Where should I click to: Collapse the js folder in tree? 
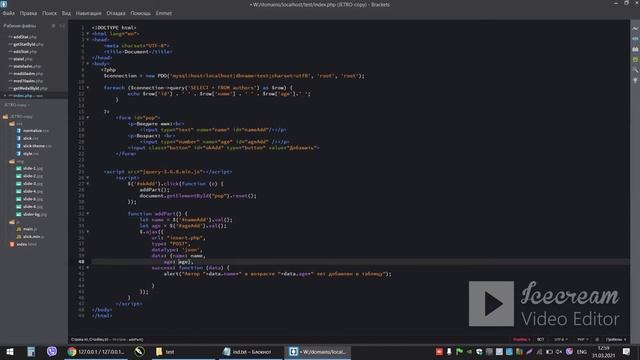coord(12,222)
